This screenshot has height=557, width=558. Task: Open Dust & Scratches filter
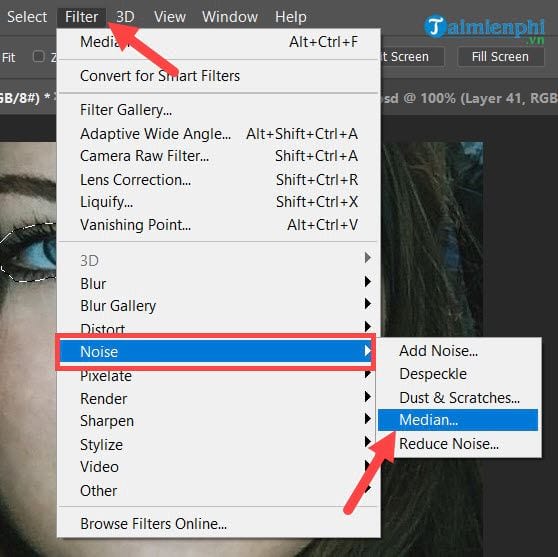pos(458,398)
